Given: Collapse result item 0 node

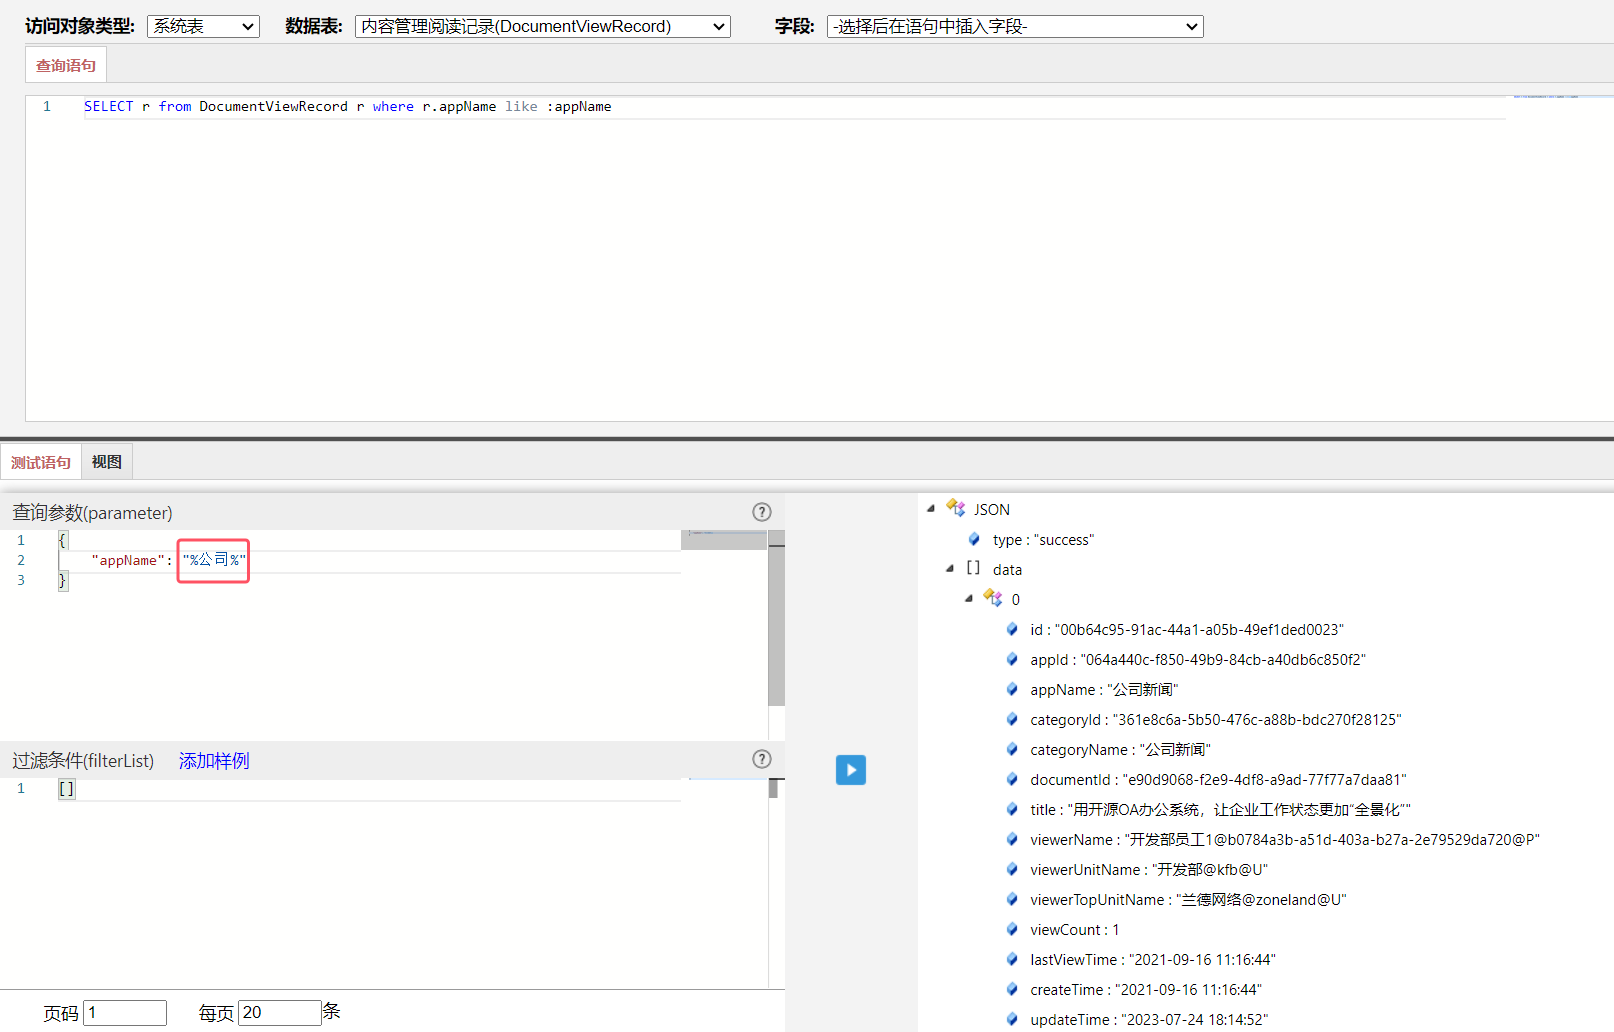Looking at the screenshot, I should (969, 598).
